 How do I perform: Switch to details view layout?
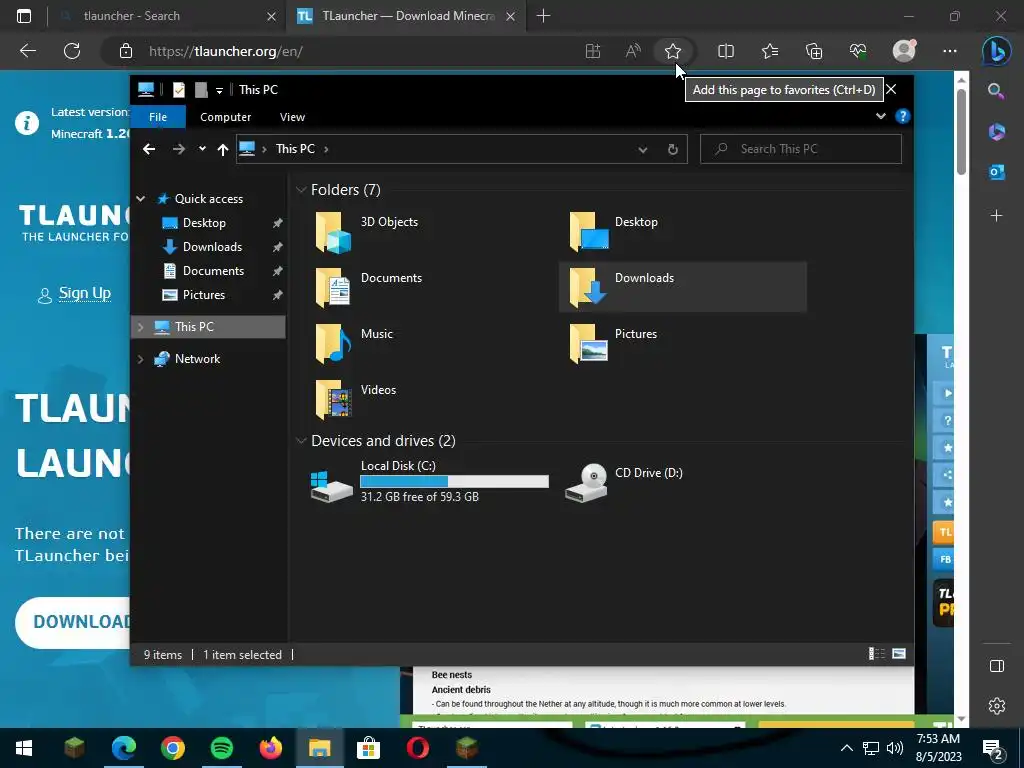(x=876, y=654)
